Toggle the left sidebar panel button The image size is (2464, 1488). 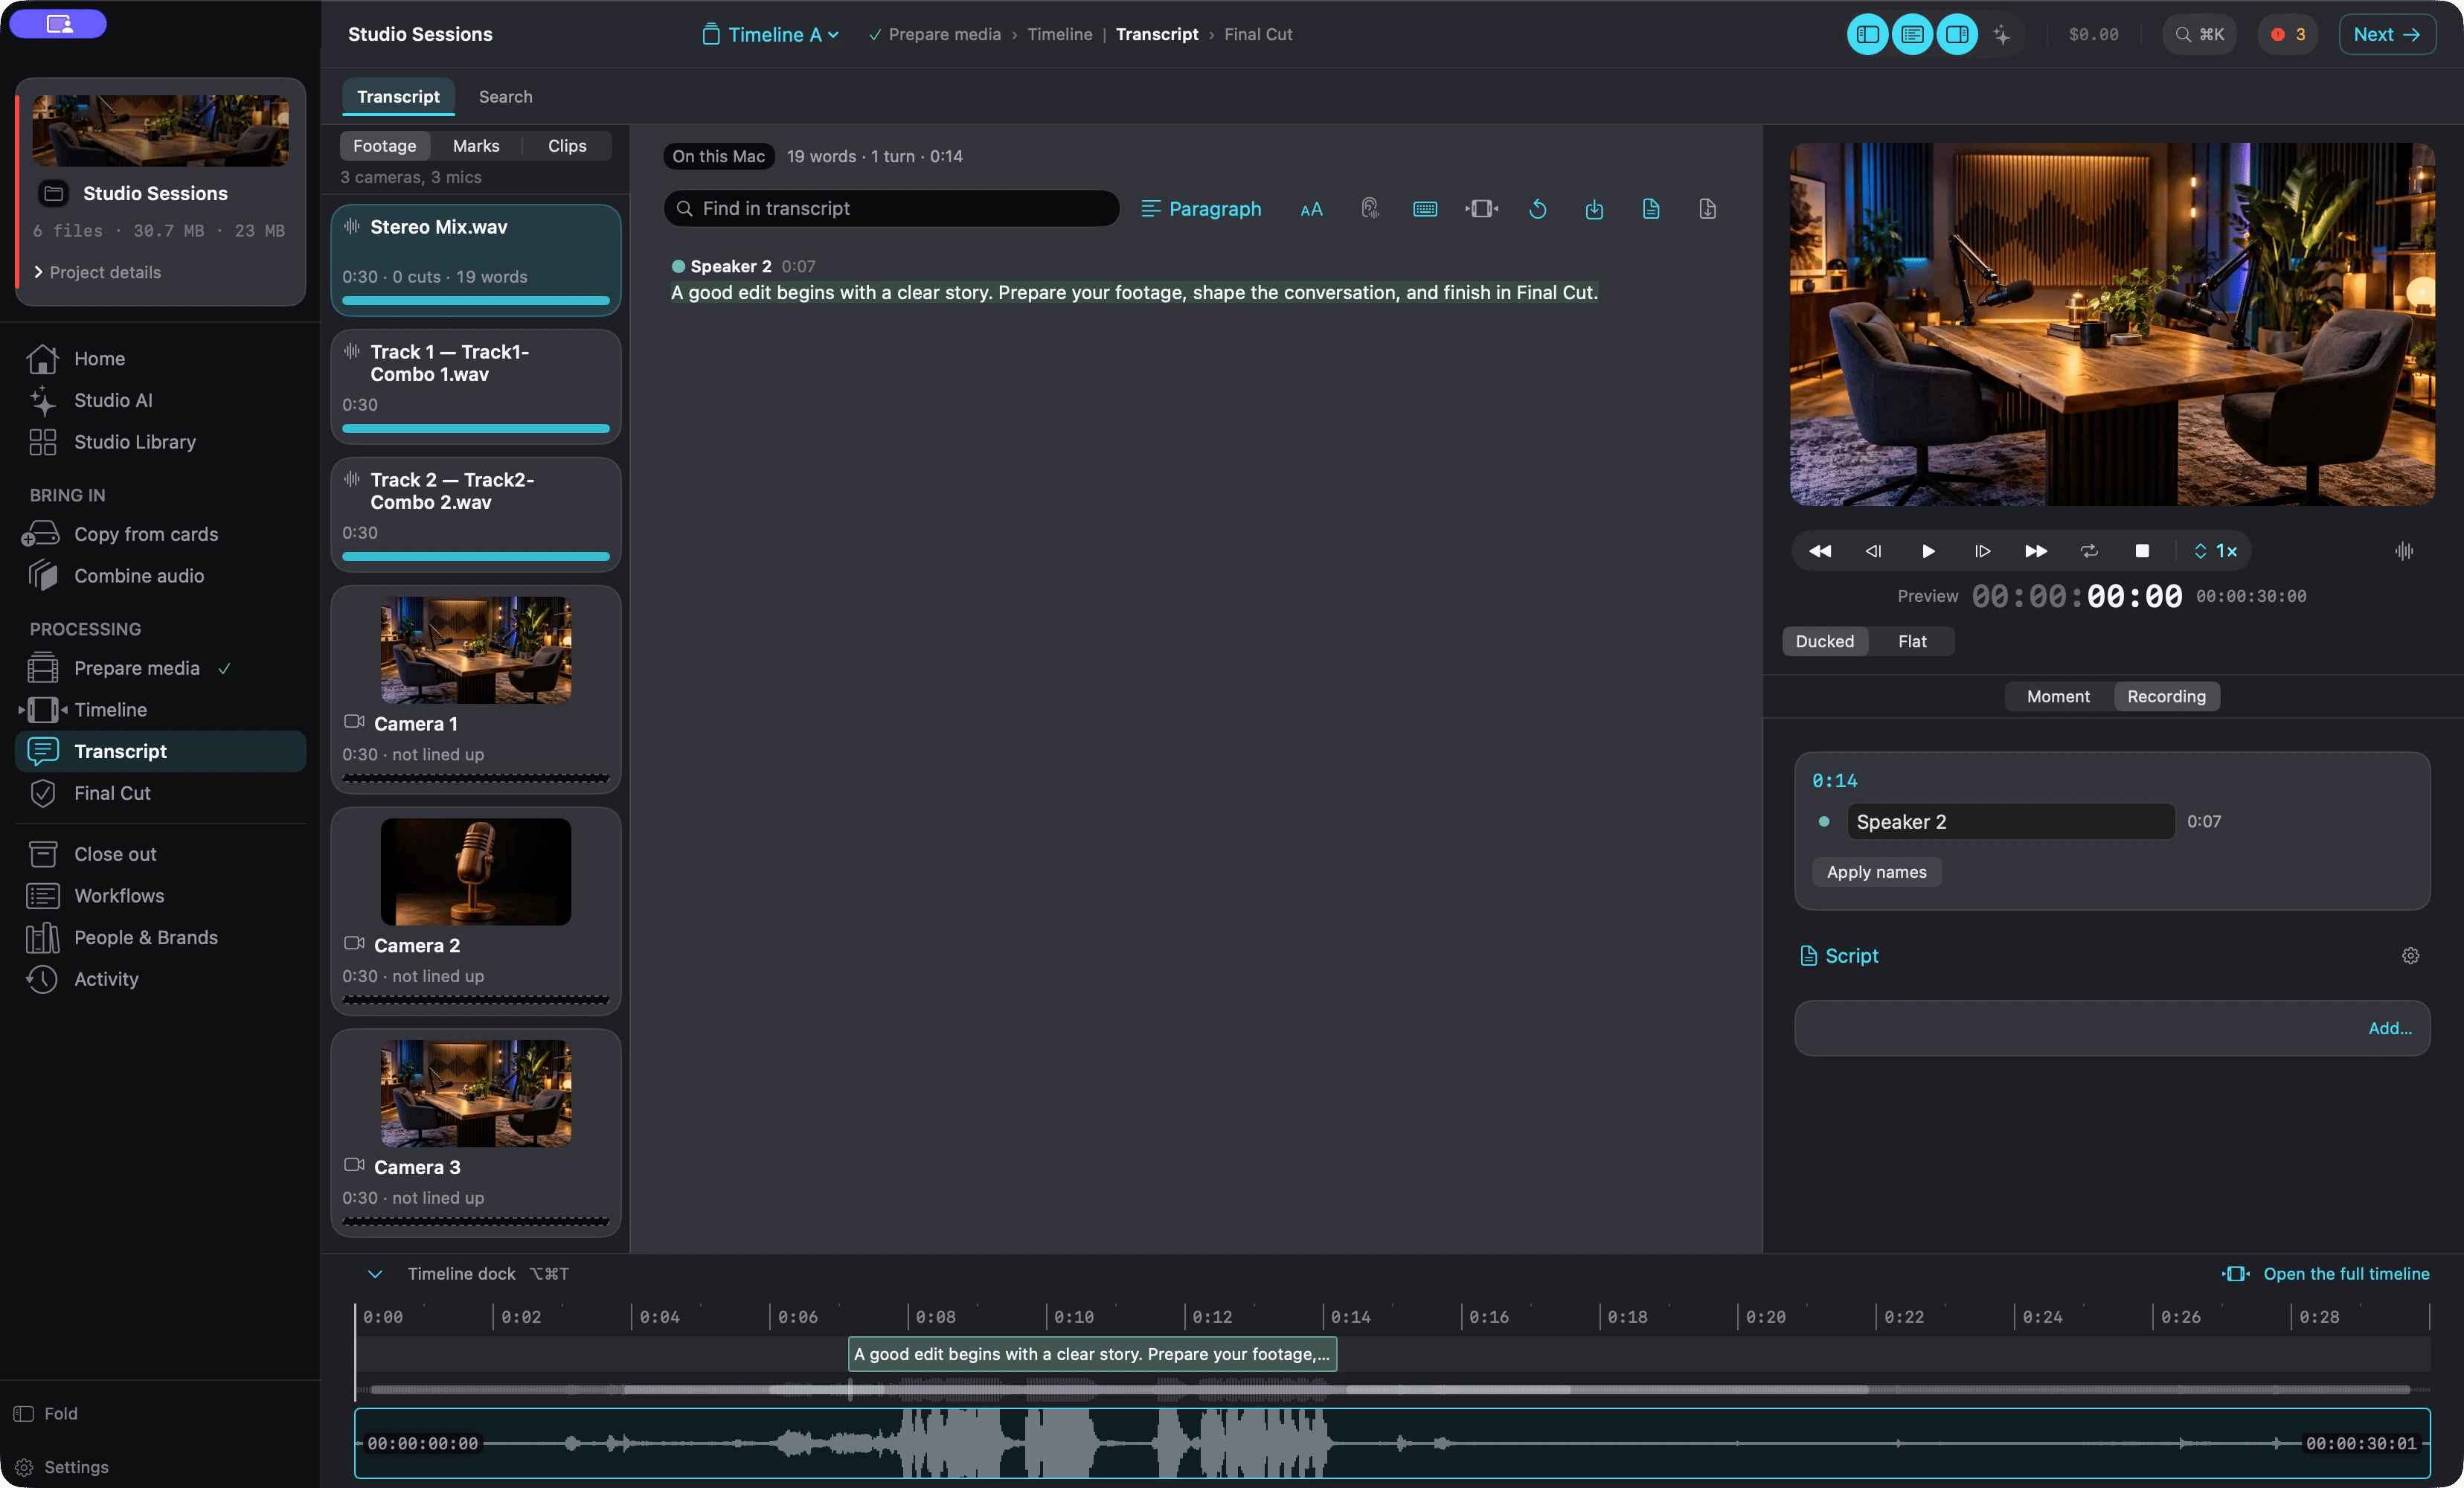[x=1867, y=34]
